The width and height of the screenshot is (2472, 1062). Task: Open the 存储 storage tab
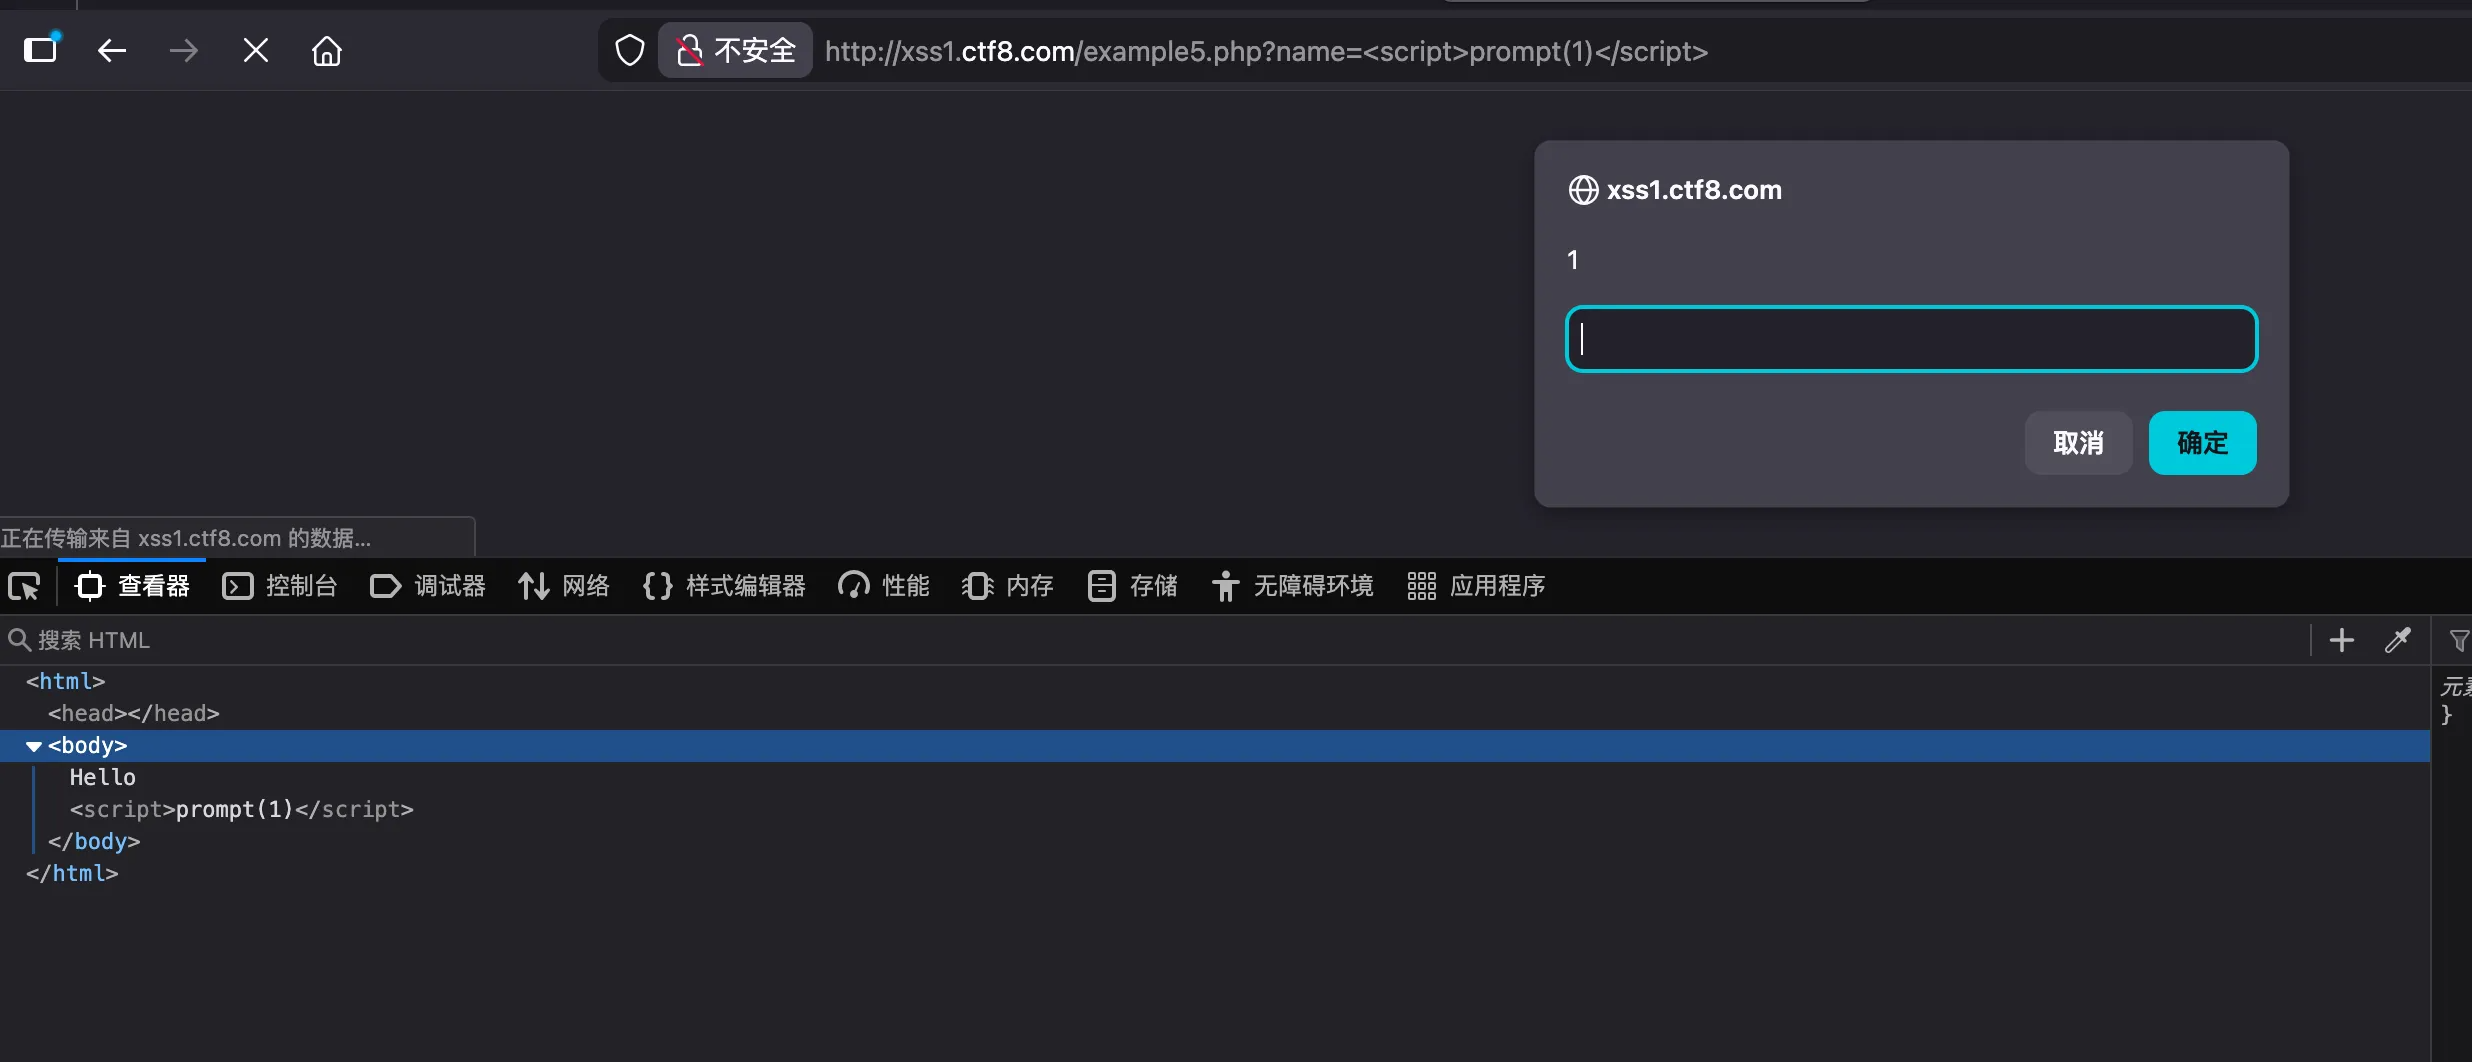(1132, 586)
